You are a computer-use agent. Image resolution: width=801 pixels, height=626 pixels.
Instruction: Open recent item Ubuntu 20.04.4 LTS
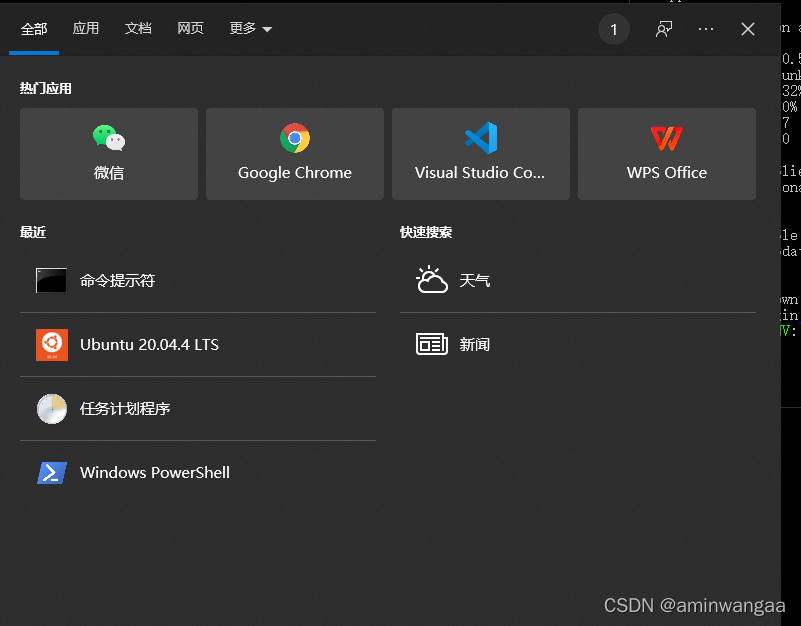(x=198, y=344)
